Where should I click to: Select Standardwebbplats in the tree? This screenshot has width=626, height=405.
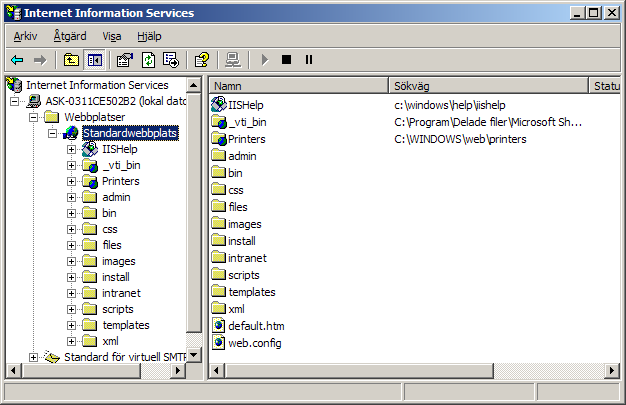tap(130, 133)
